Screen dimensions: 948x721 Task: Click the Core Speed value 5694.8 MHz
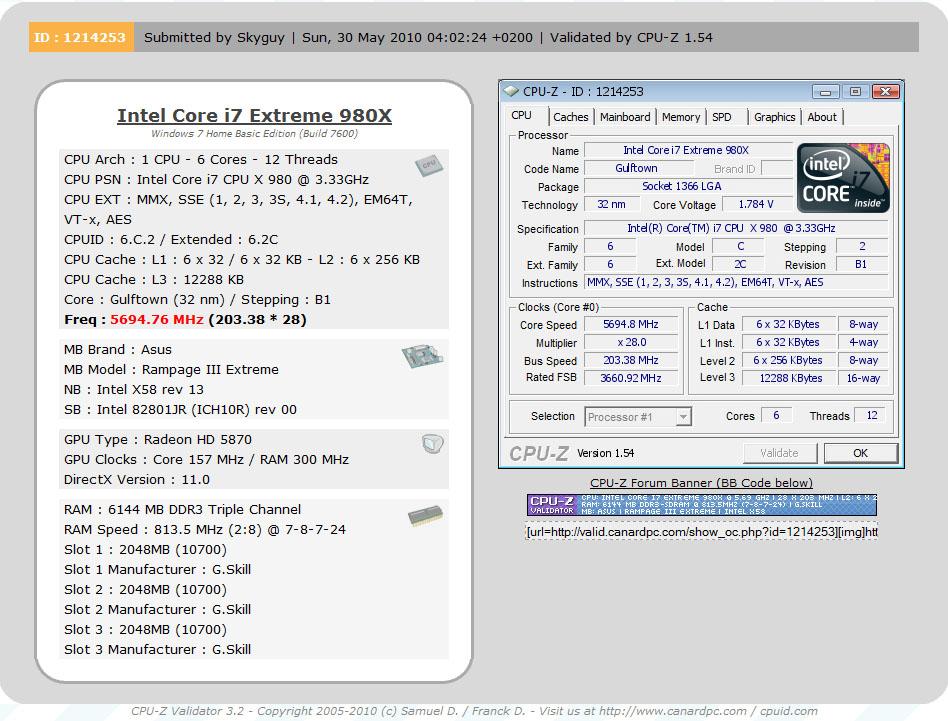click(x=631, y=324)
